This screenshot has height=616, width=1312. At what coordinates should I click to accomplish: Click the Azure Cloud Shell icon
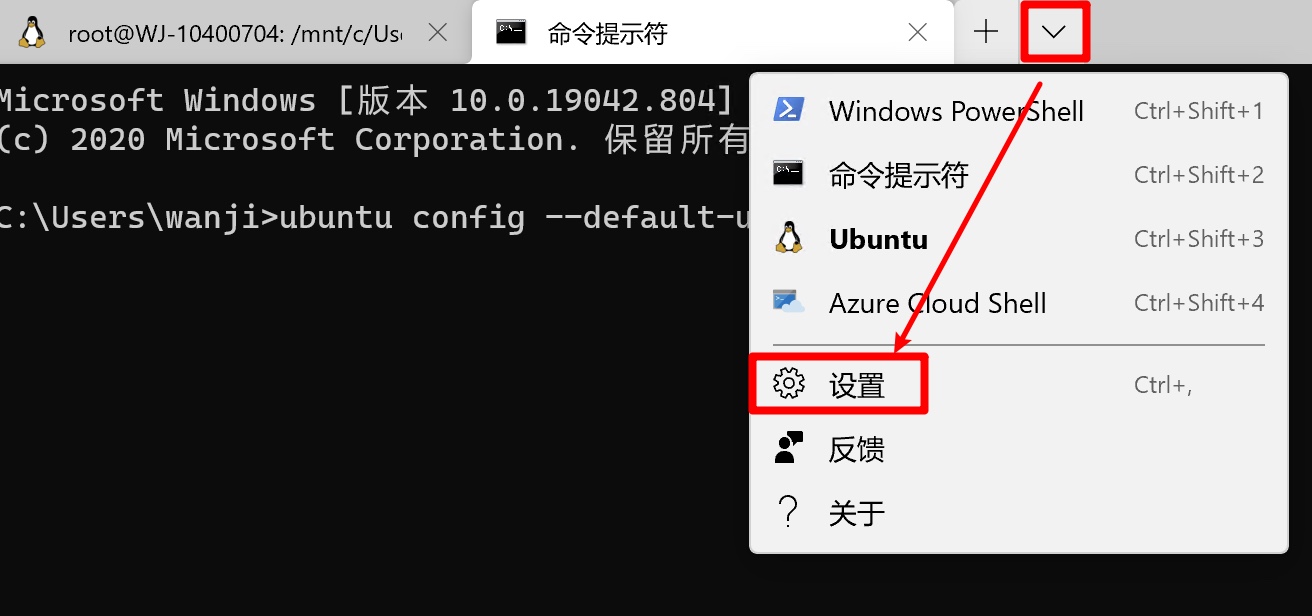pyautogui.click(x=789, y=302)
